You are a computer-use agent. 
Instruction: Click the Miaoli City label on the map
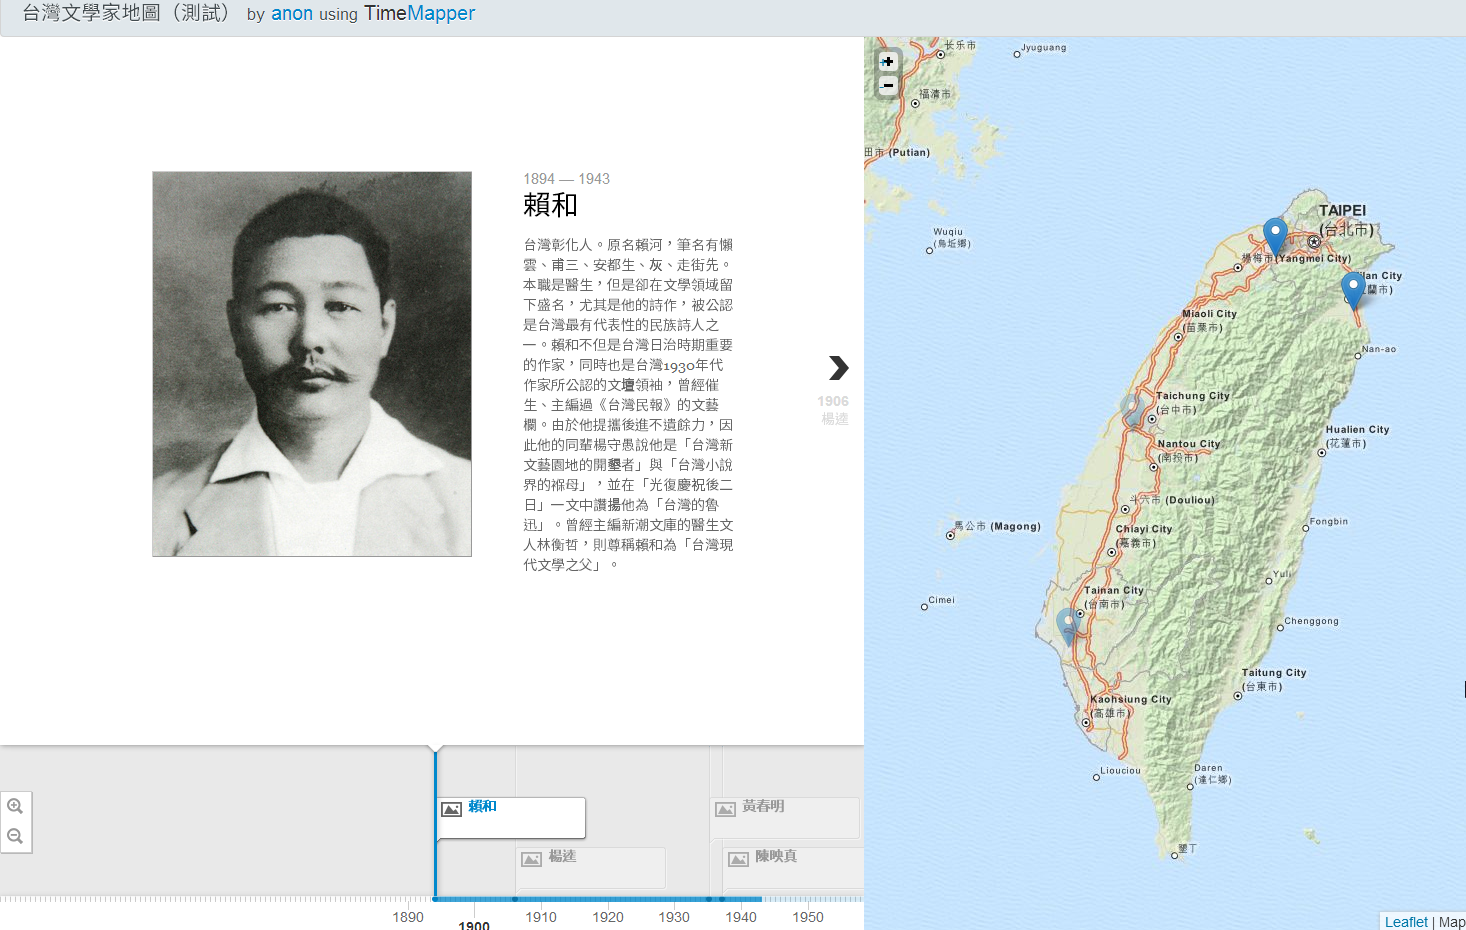coord(1210,314)
